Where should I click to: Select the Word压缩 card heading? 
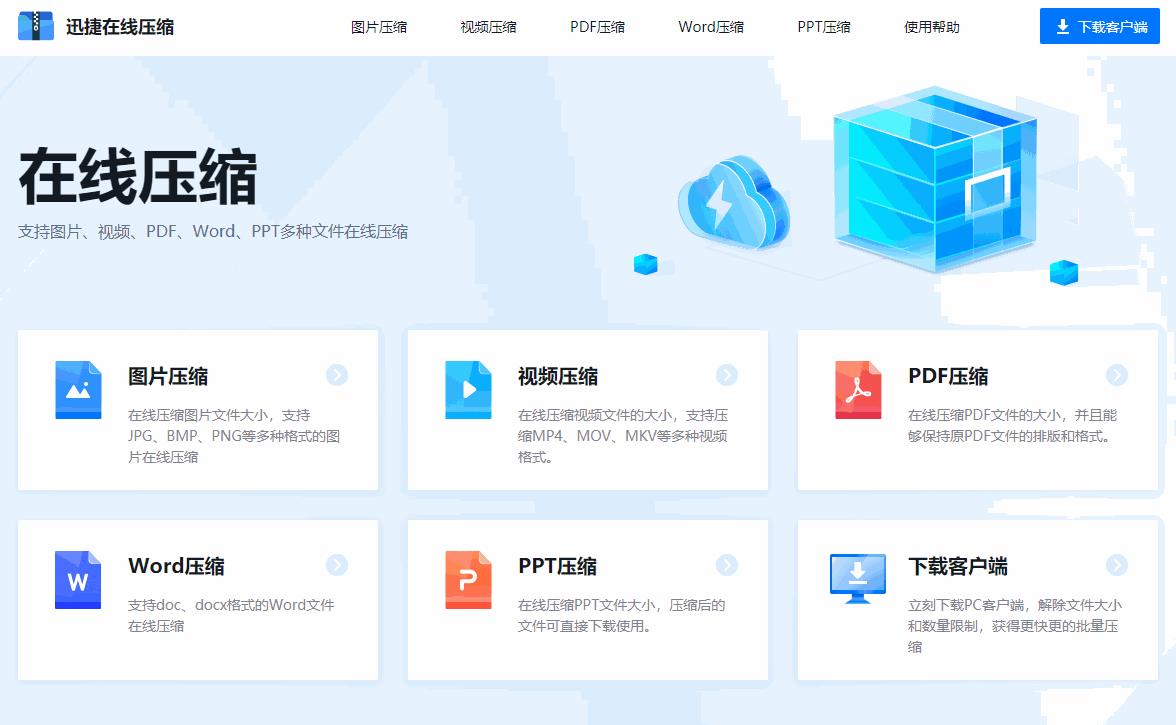click(x=176, y=566)
